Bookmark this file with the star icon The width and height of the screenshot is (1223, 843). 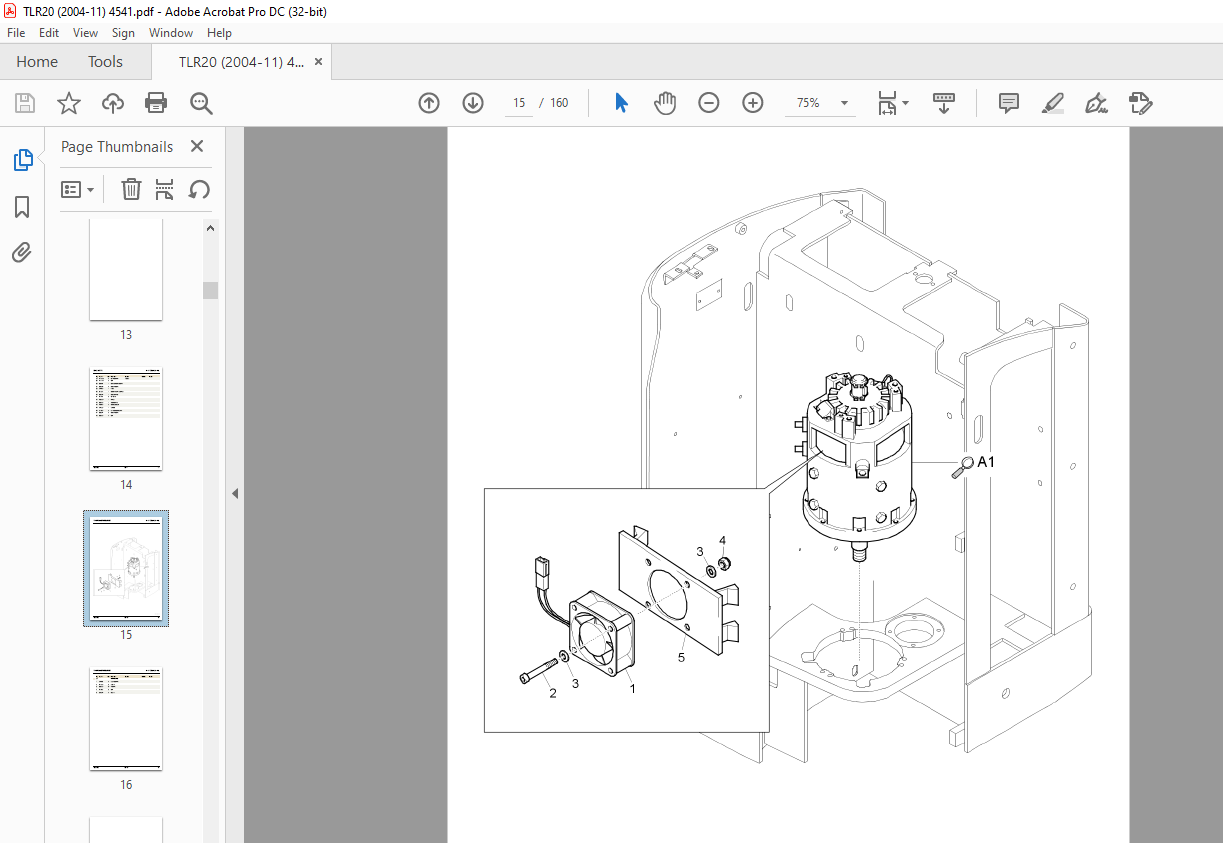[x=68, y=103]
